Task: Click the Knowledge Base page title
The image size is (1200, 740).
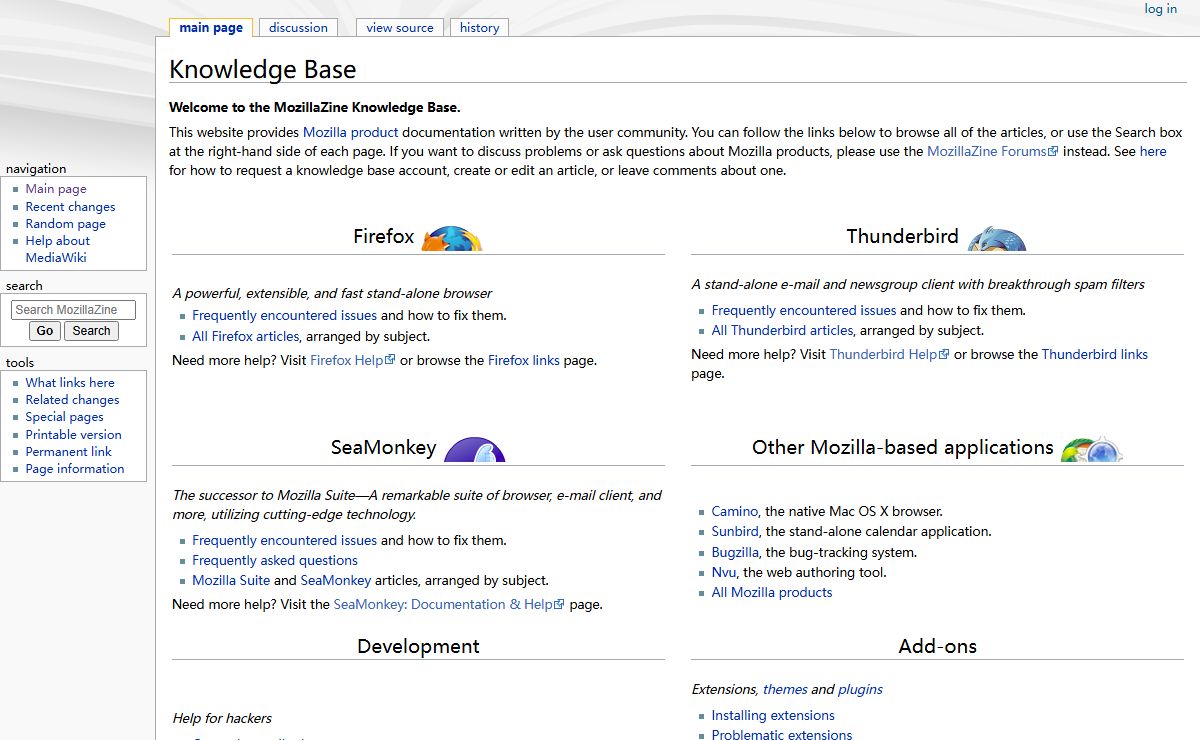Action: click(x=263, y=70)
